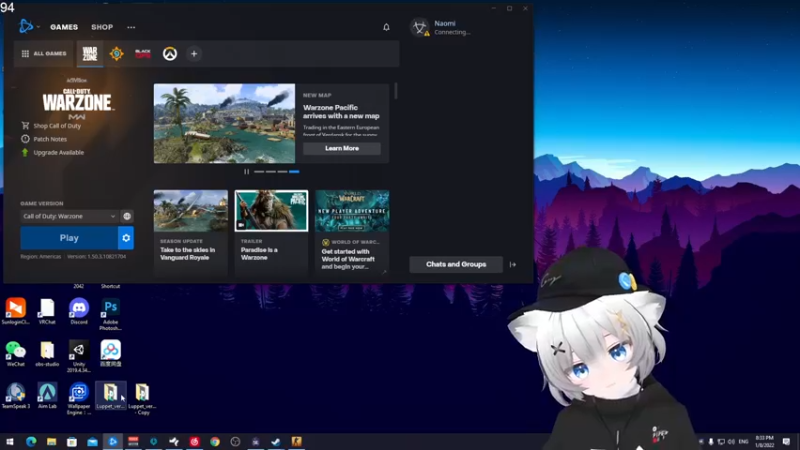Click the region globe icon
Screen dimensions: 800x450
coord(127,216)
